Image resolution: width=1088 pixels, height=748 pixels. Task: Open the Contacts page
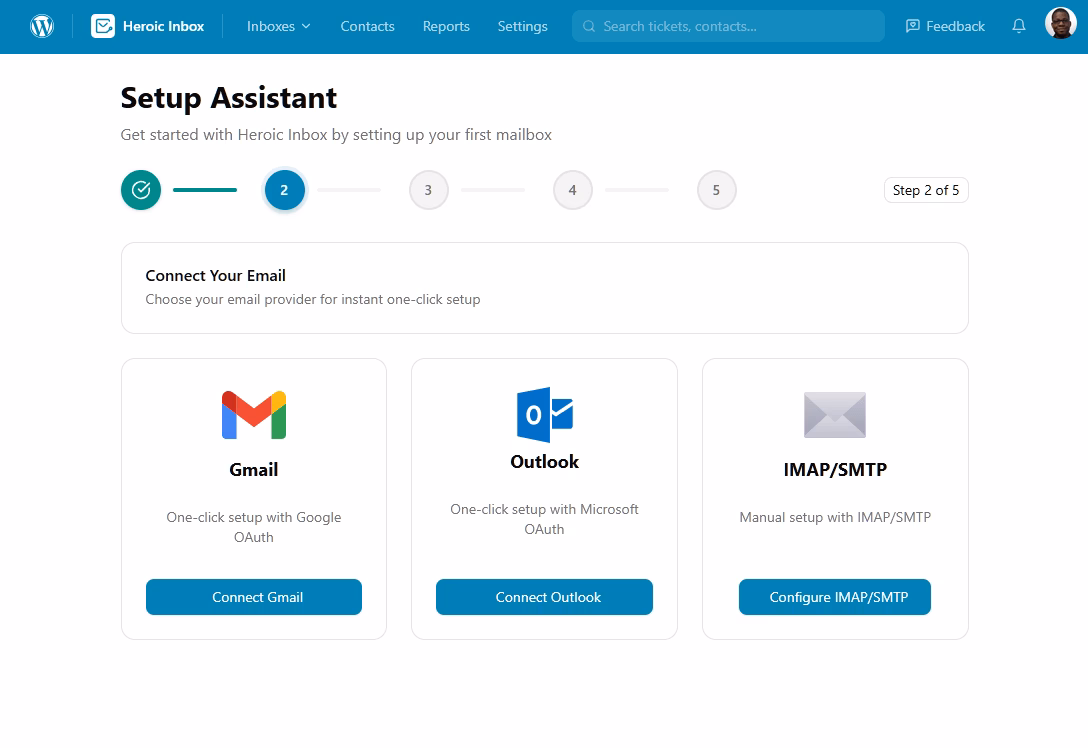point(367,26)
